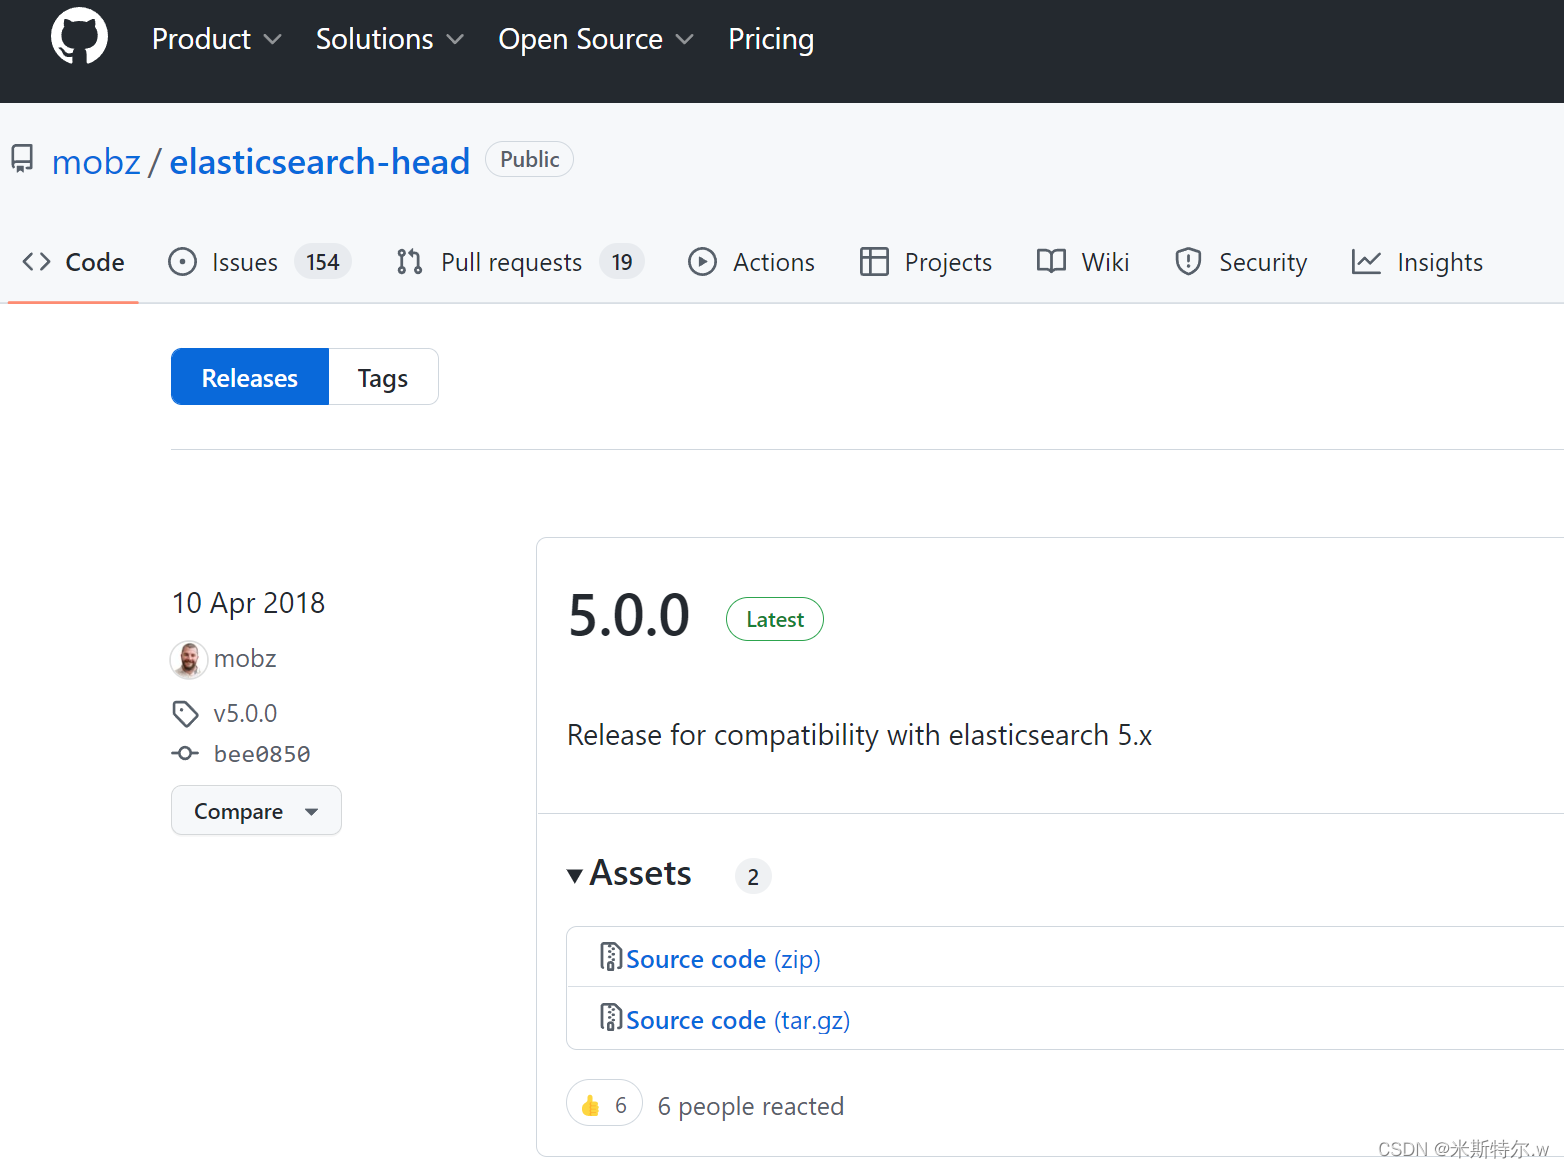Open the Actions tab
Screen dimensions: 1564x1168
pyautogui.click(x=752, y=262)
